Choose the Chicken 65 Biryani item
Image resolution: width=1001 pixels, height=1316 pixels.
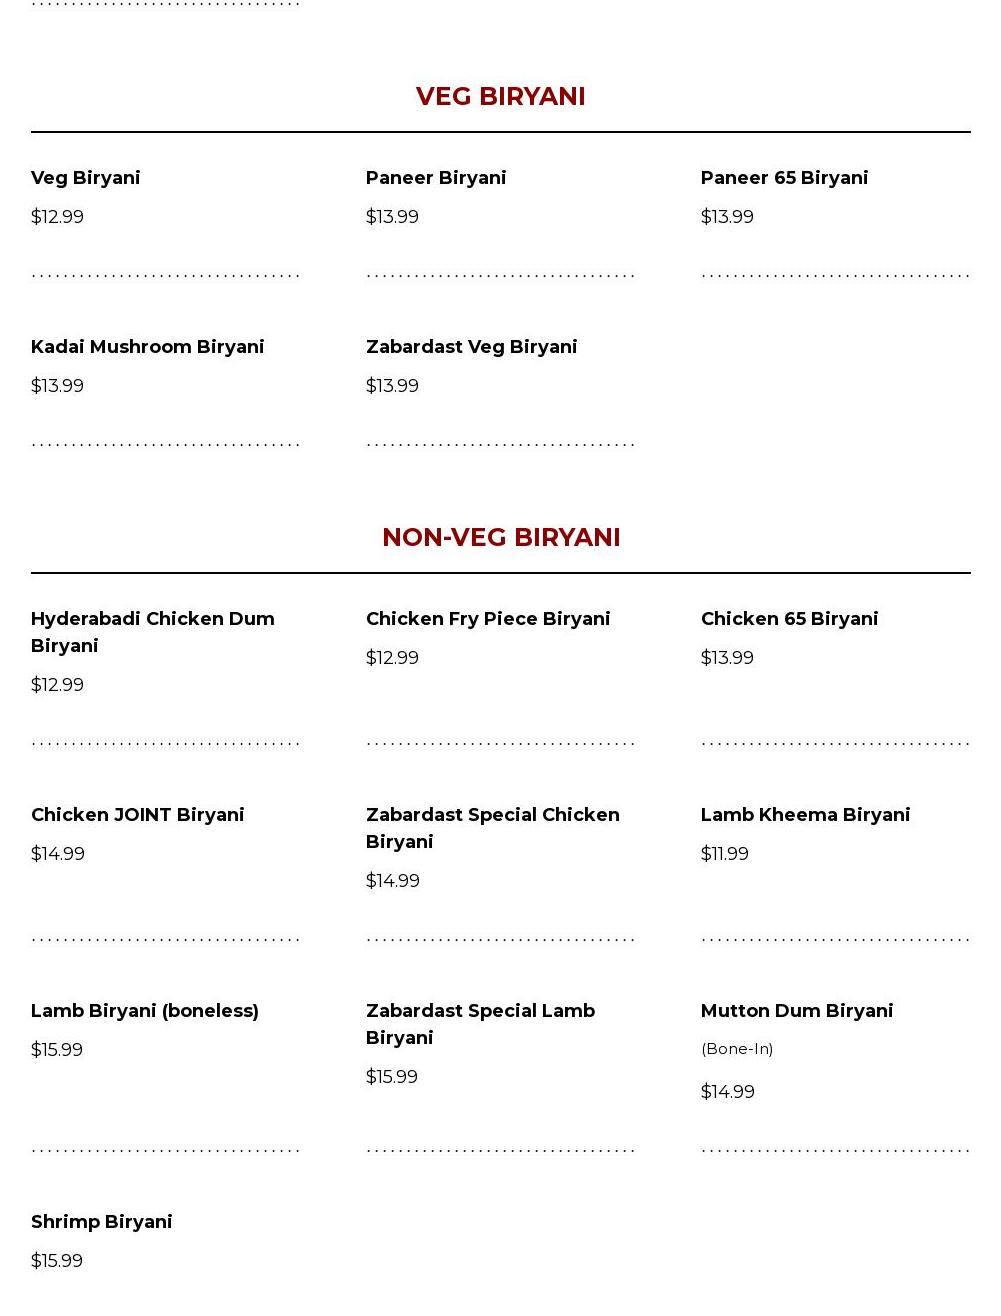coord(789,619)
